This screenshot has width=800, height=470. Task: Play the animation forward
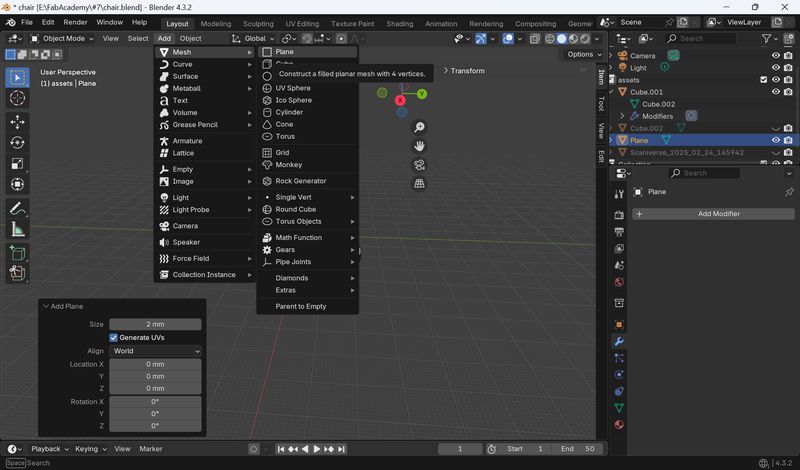pyautogui.click(x=317, y=449)
